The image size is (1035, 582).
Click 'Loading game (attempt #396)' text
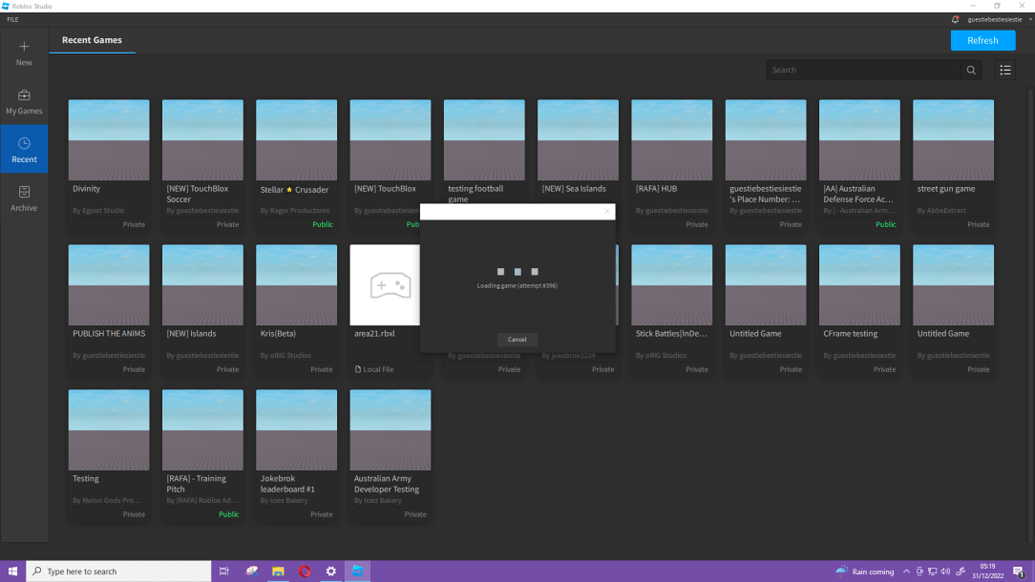(x=517, y=286)
